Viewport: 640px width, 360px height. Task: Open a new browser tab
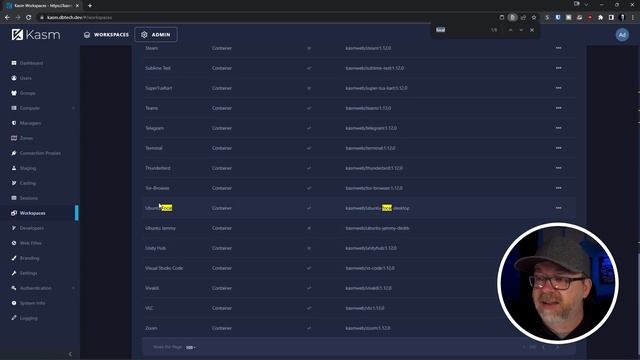coord(90,6)
